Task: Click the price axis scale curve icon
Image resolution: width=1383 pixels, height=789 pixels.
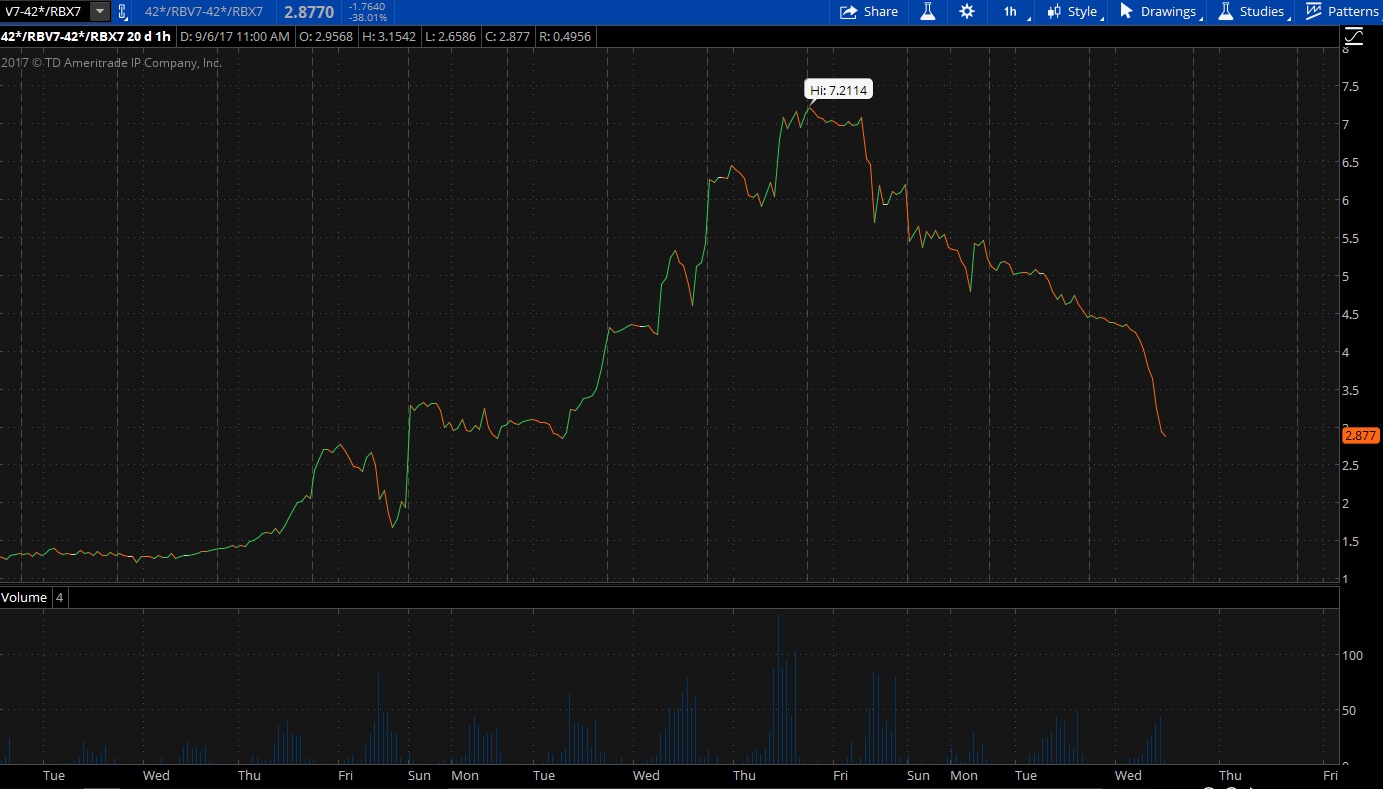Action: tap(1353, 37)
